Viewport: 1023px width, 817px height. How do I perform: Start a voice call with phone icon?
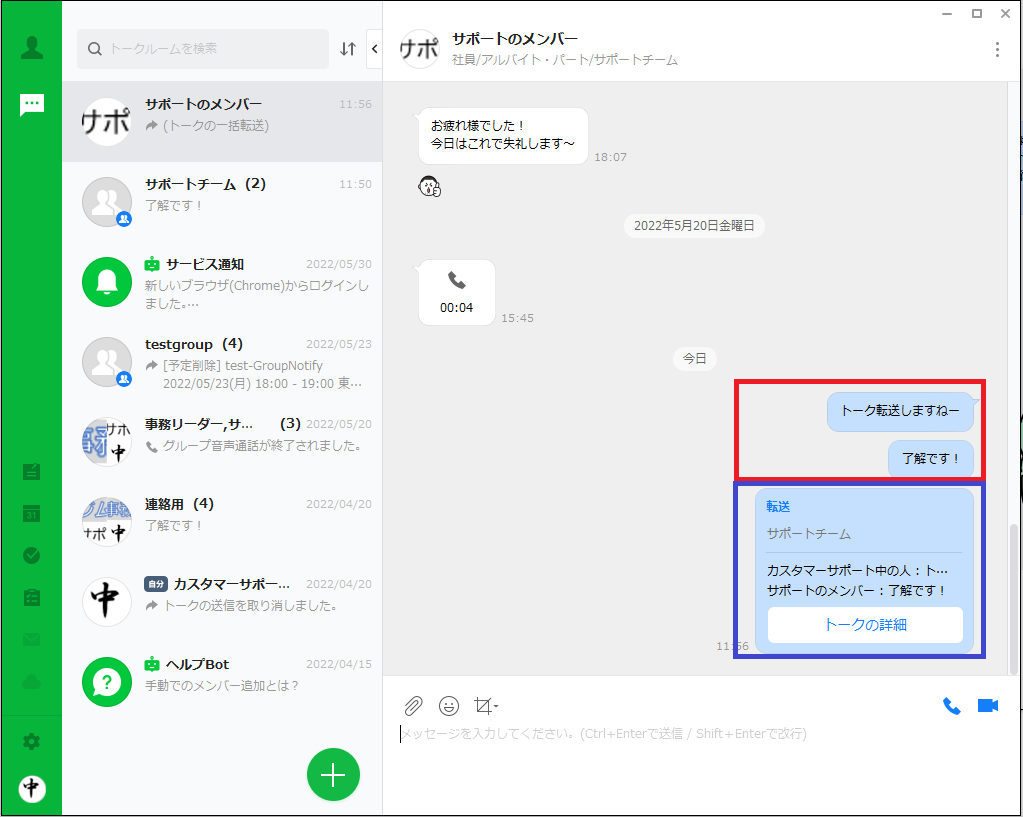tap(951, 706)
